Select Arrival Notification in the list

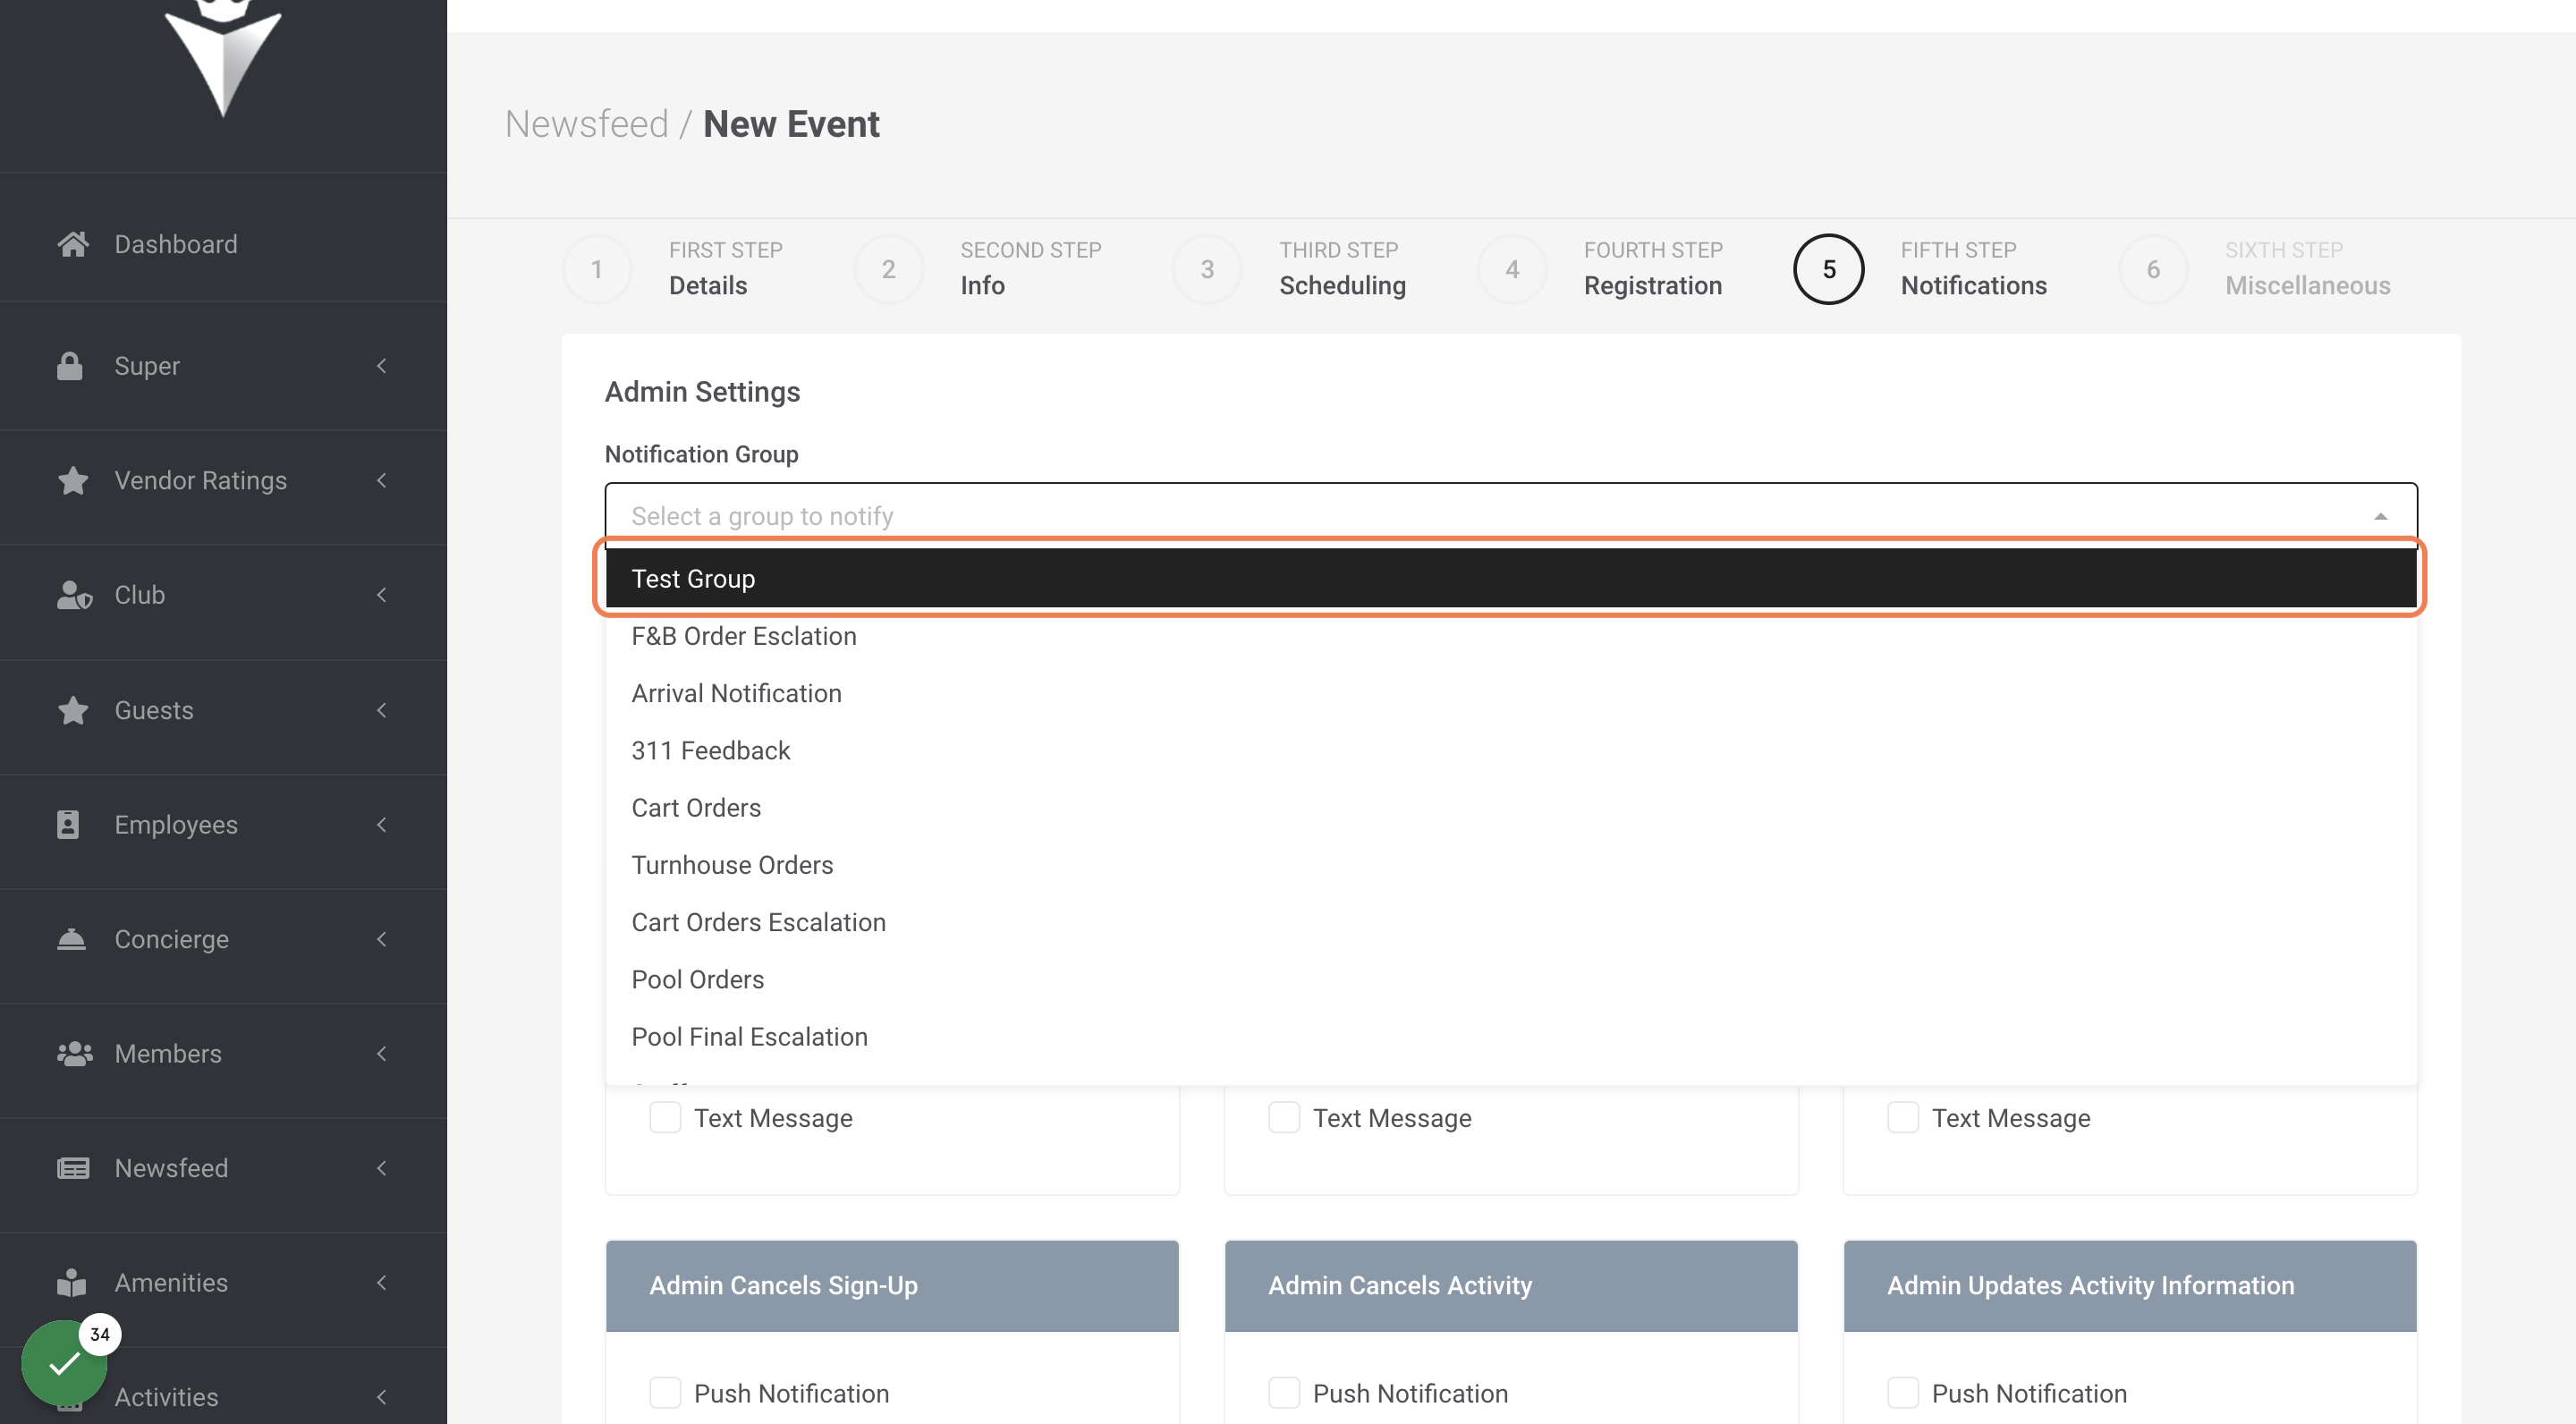[x=1511, y=693]
